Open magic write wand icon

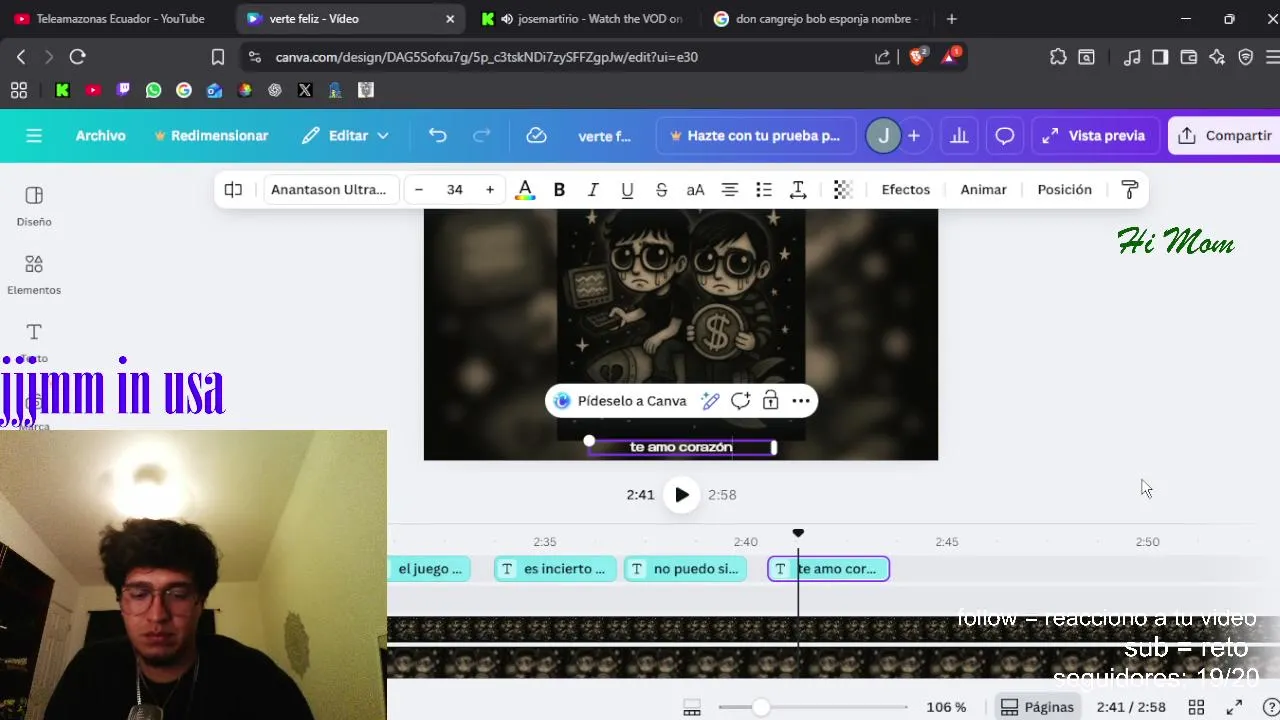tap(711, 401)
